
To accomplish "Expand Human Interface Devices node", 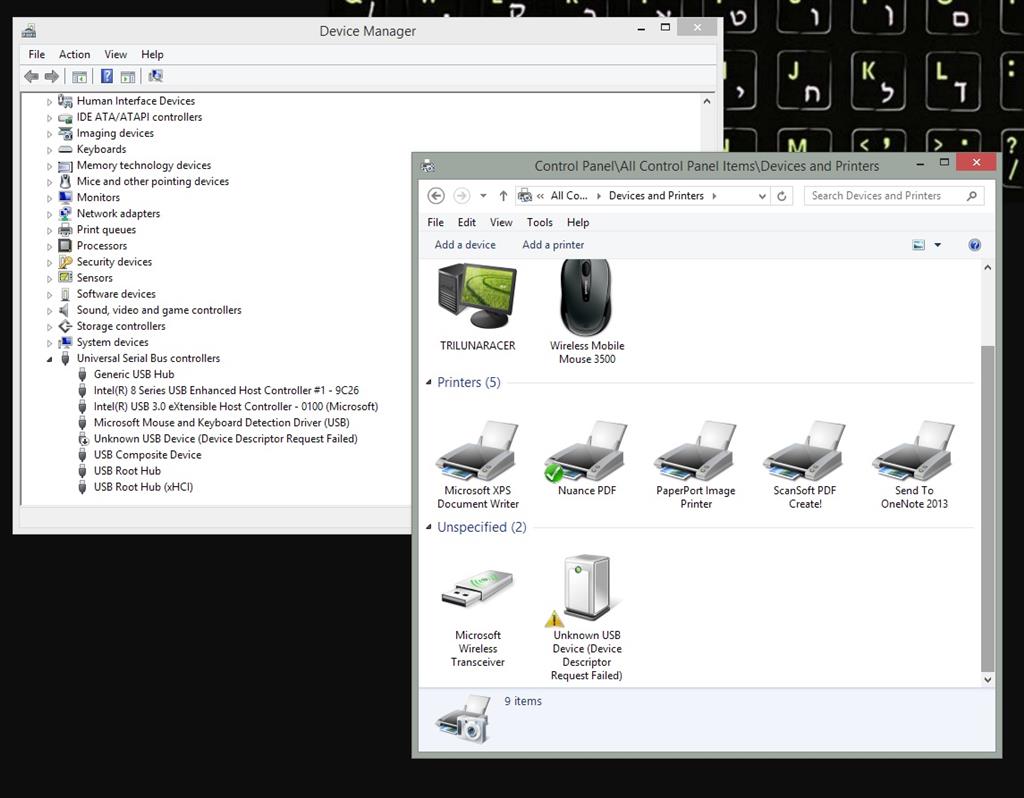I will pyautogui.click(x=49, y=102).
